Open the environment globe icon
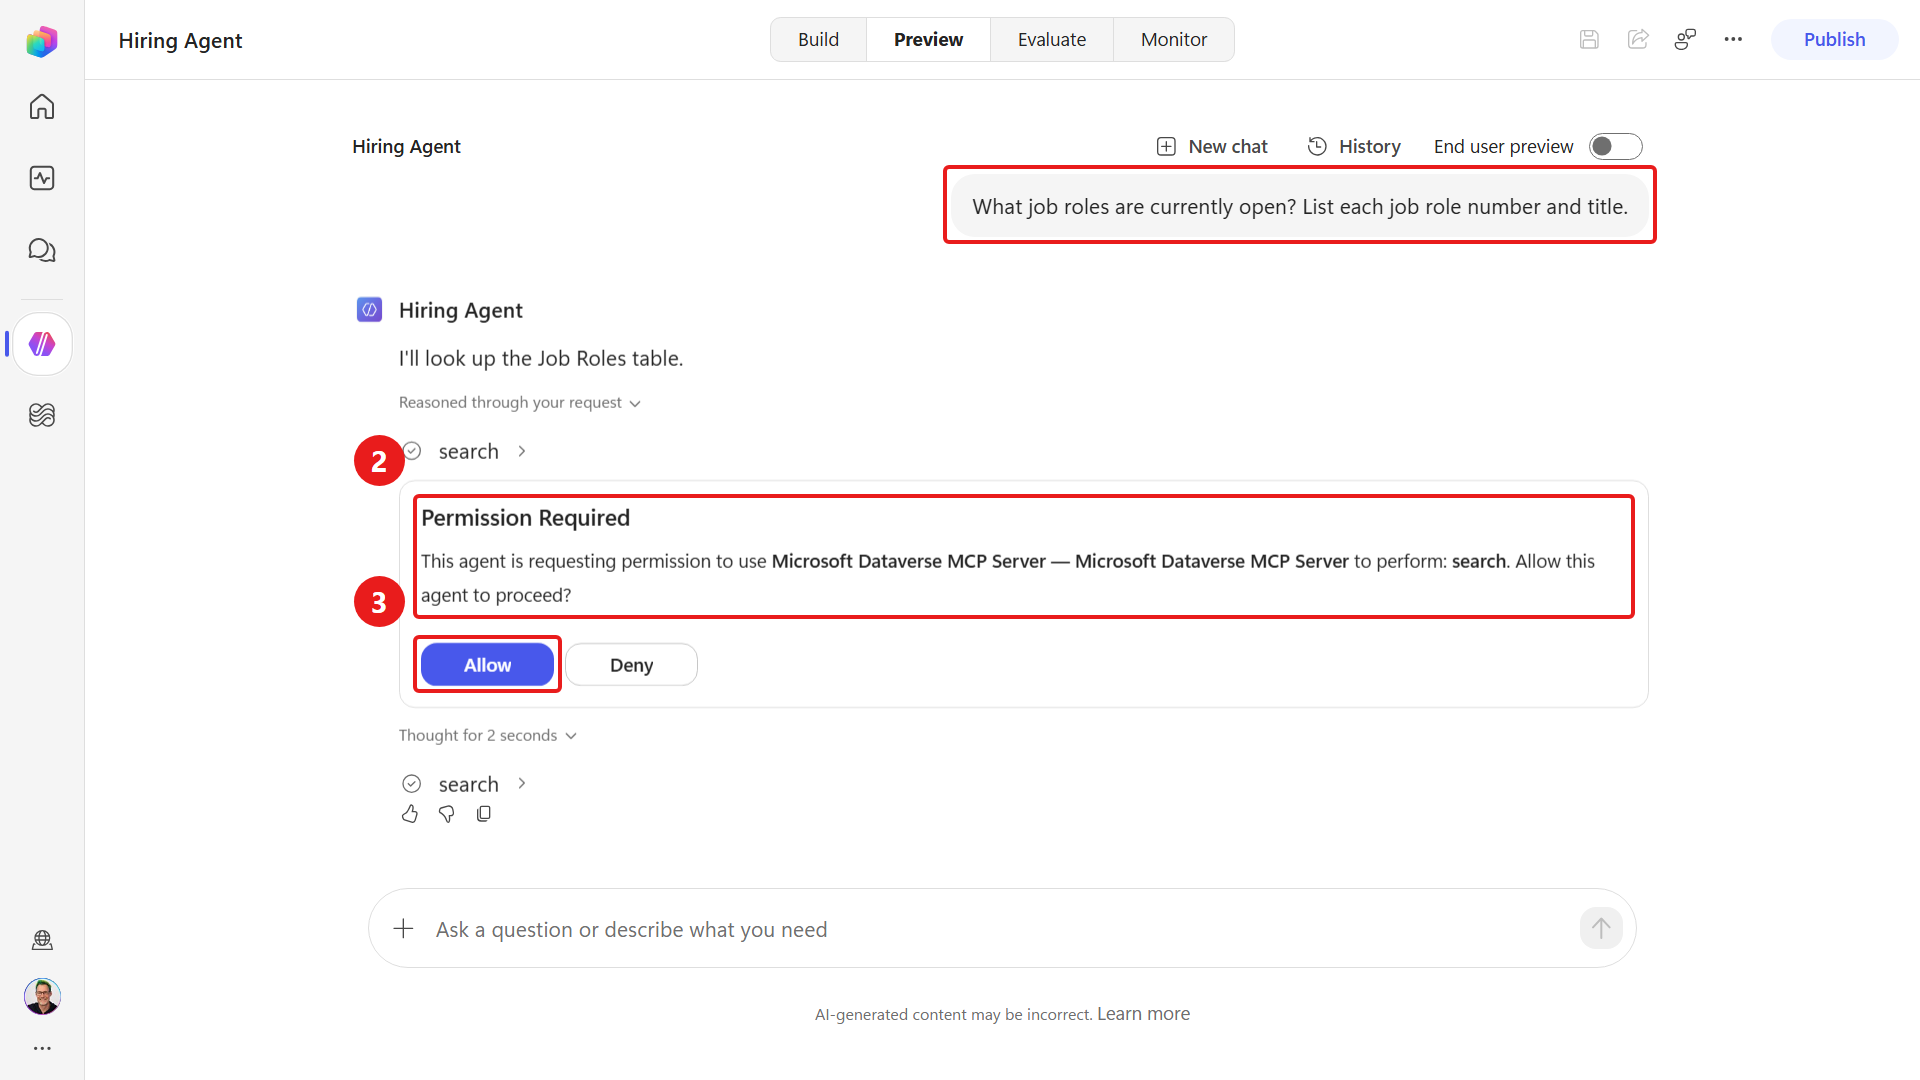The width and height of the screenshot is (1920, 1080). pyautogui.click(x=42, y=940)
